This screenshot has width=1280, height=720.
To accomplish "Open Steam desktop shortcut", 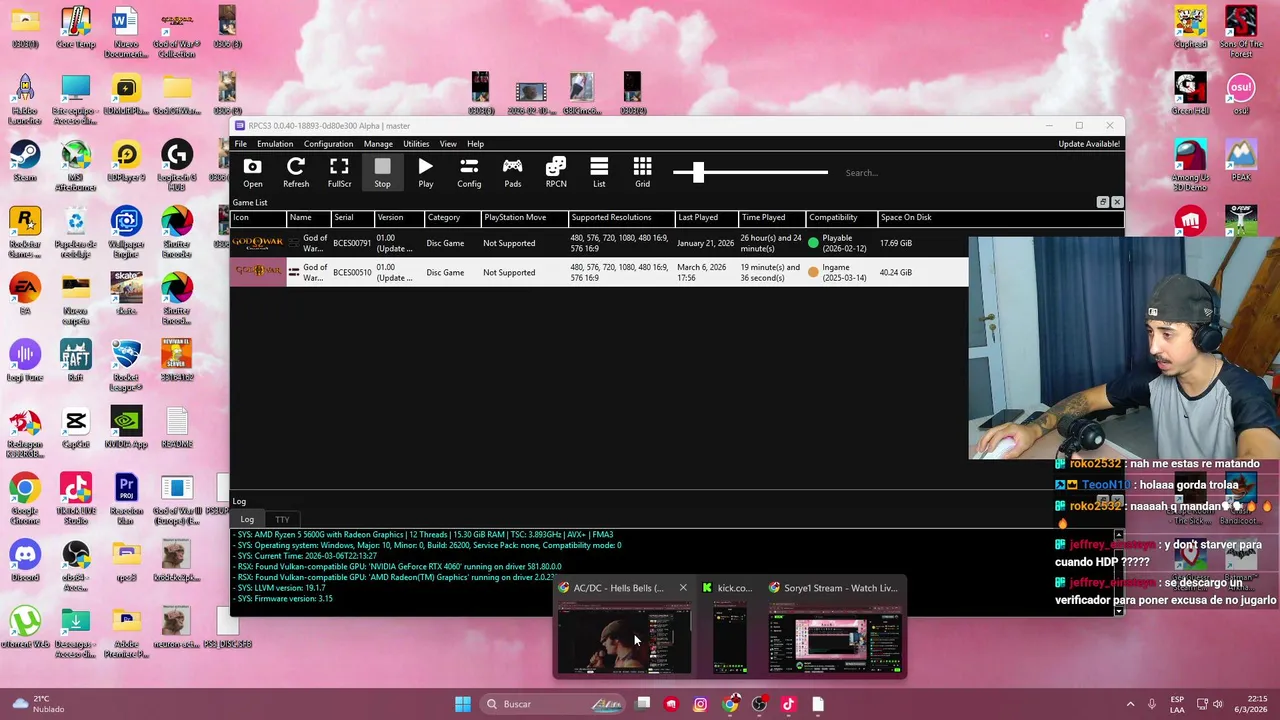I will 25,160.
